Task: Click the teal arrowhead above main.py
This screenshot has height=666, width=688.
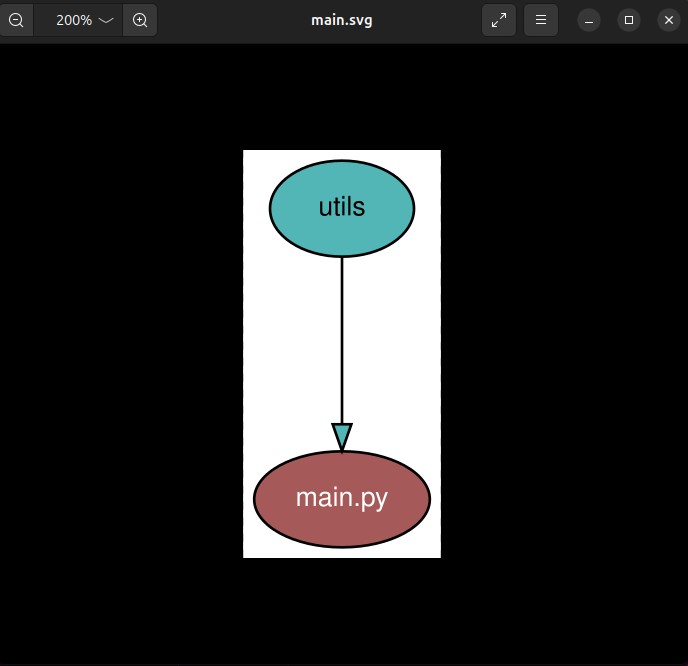Action: tap(342, 437)
